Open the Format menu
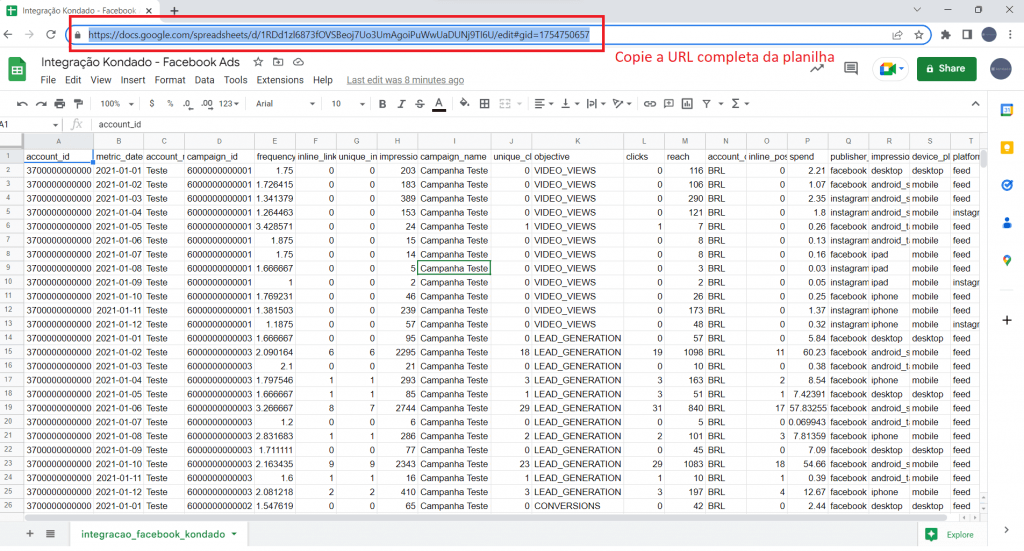This screenshot has height=551, width=1024. tap(170, 80)
